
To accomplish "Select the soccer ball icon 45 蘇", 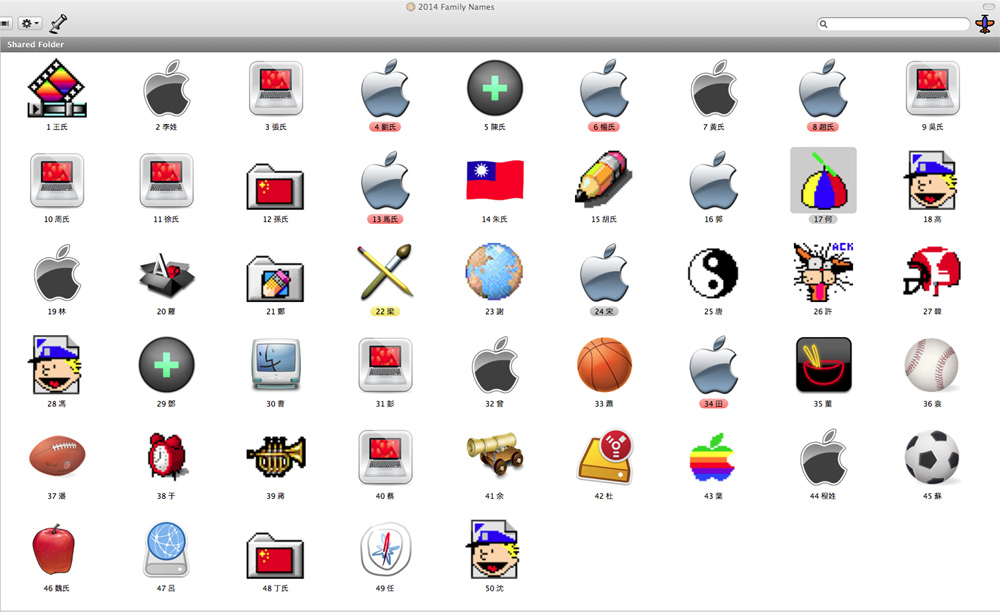I will [x=931, y=457].
